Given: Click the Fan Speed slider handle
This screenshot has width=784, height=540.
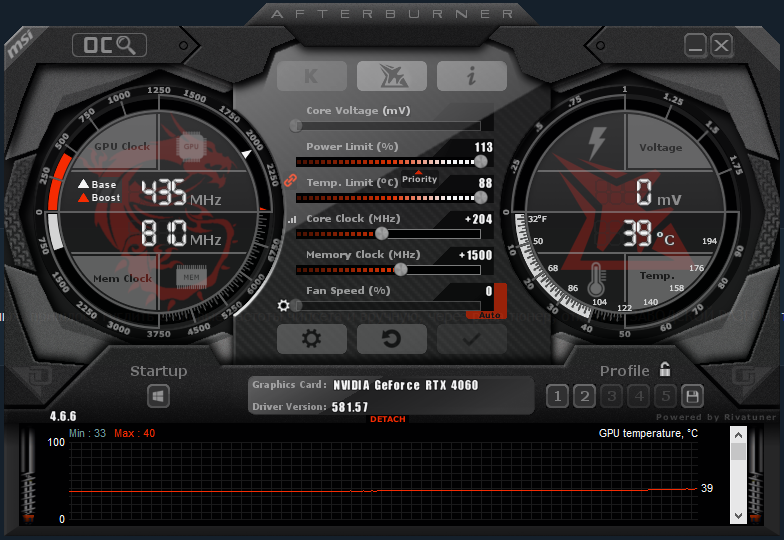Looking at the screenshot, I should coord(296,305).
